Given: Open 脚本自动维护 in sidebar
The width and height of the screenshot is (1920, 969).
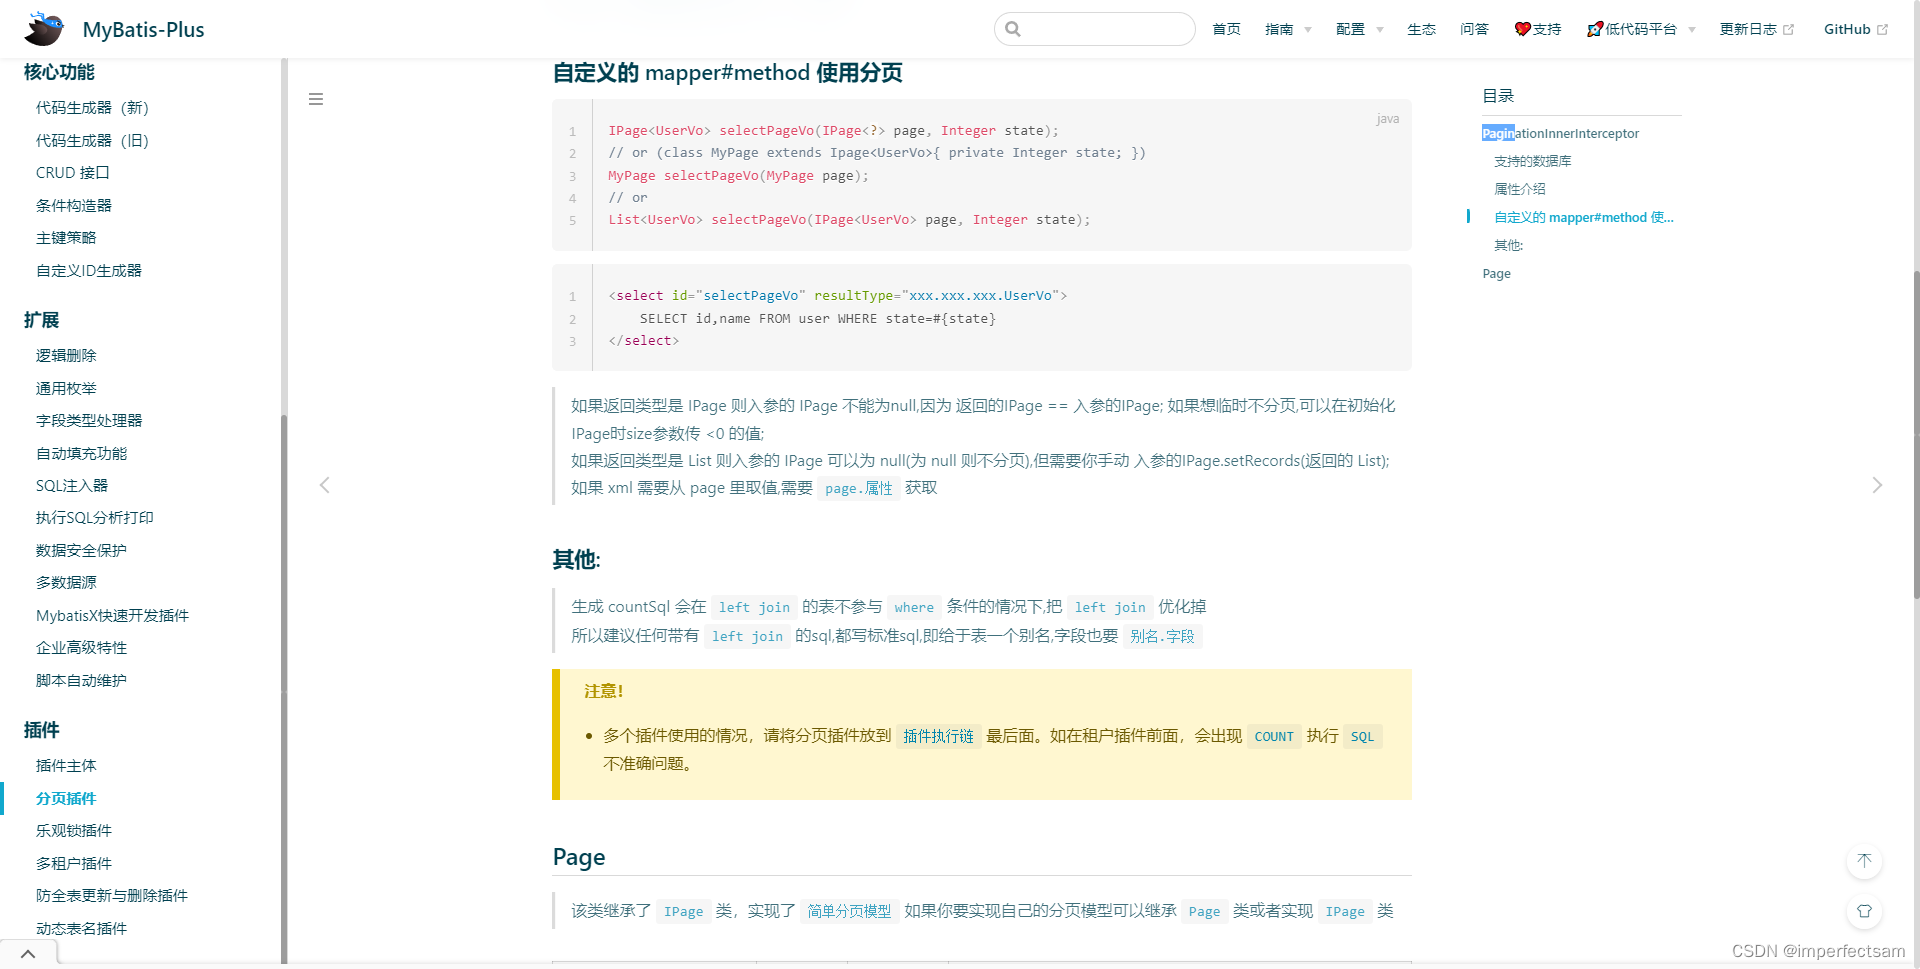Looking at the screenshot, I should click(81, 681).
